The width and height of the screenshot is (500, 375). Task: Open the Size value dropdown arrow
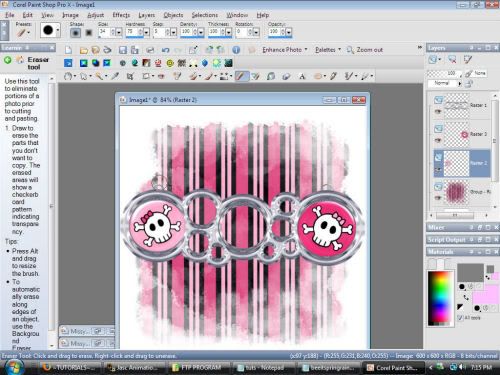(x=119, y=32)
